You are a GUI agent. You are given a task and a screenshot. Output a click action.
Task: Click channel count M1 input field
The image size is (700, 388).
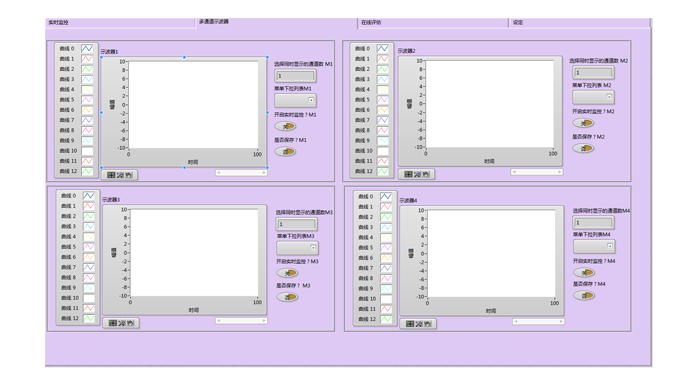coord(296,76)
